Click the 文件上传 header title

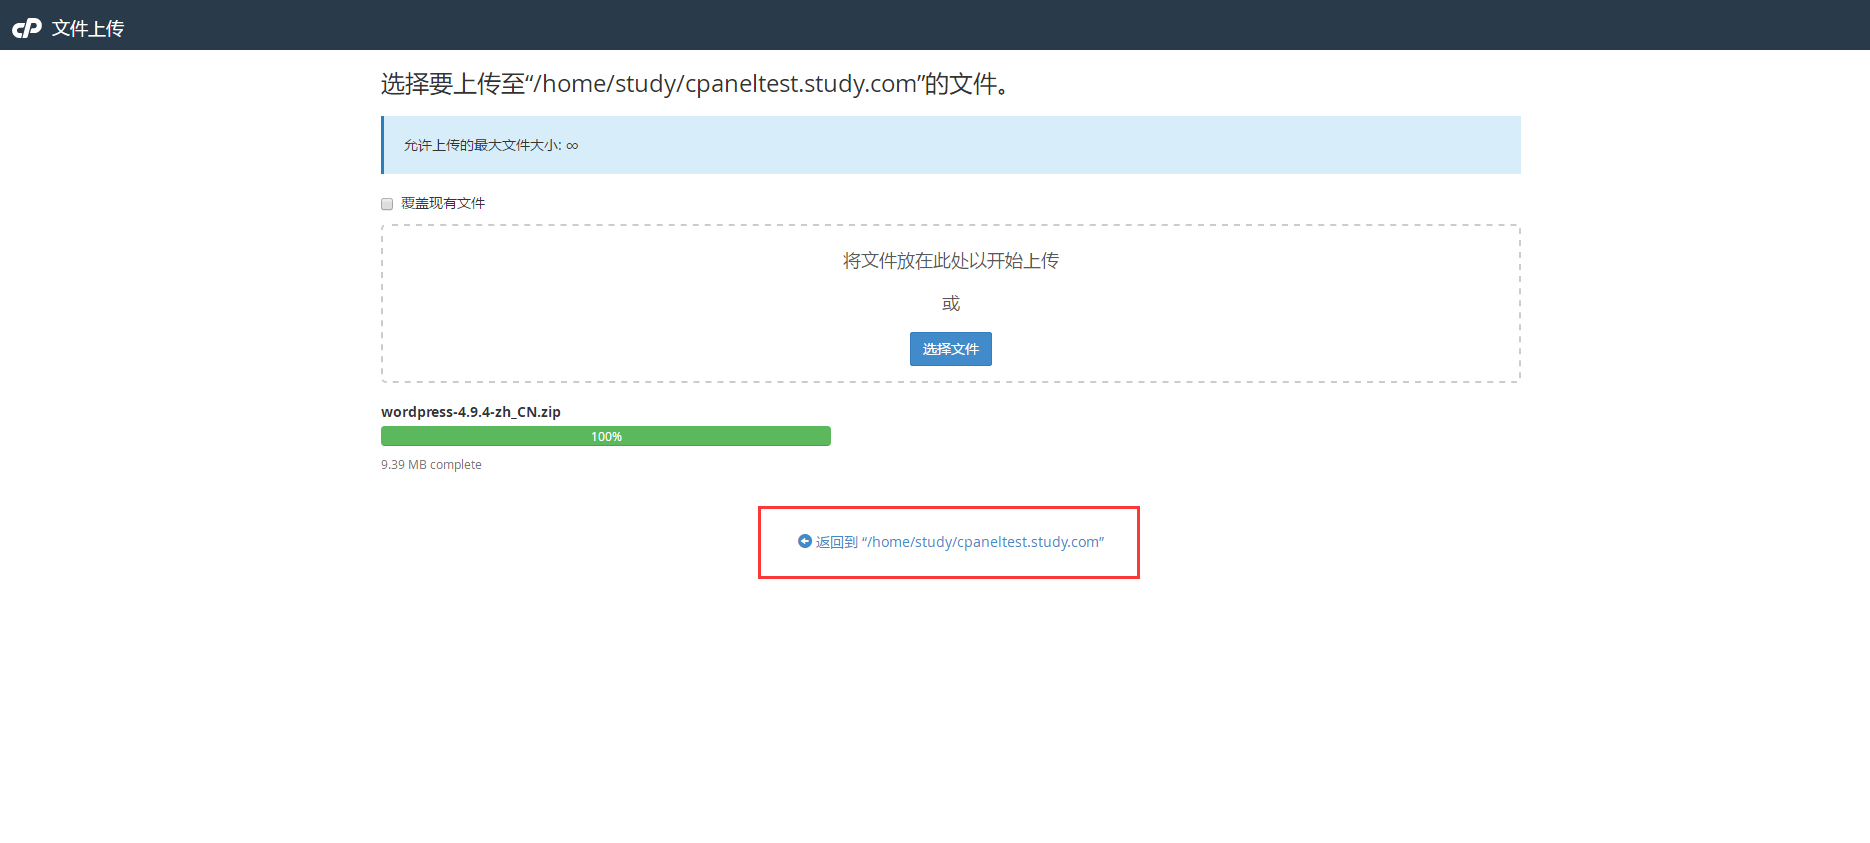(88, 28)
